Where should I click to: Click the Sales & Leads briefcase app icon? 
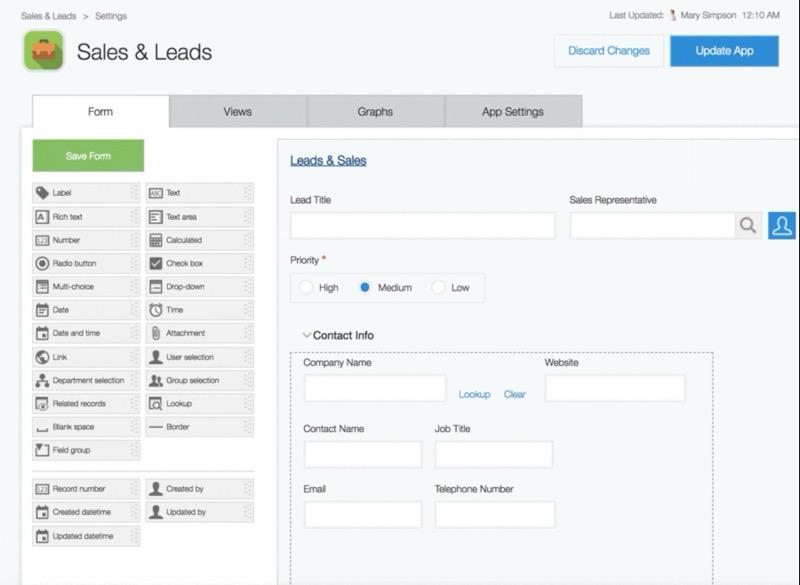(44, 50)
